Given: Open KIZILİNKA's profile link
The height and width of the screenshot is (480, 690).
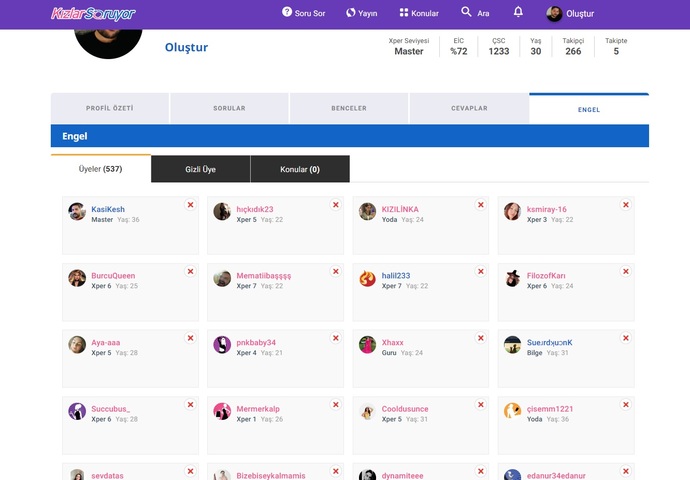Looking at the screenshot, I should pyautogui.click(x=400, y=209).
